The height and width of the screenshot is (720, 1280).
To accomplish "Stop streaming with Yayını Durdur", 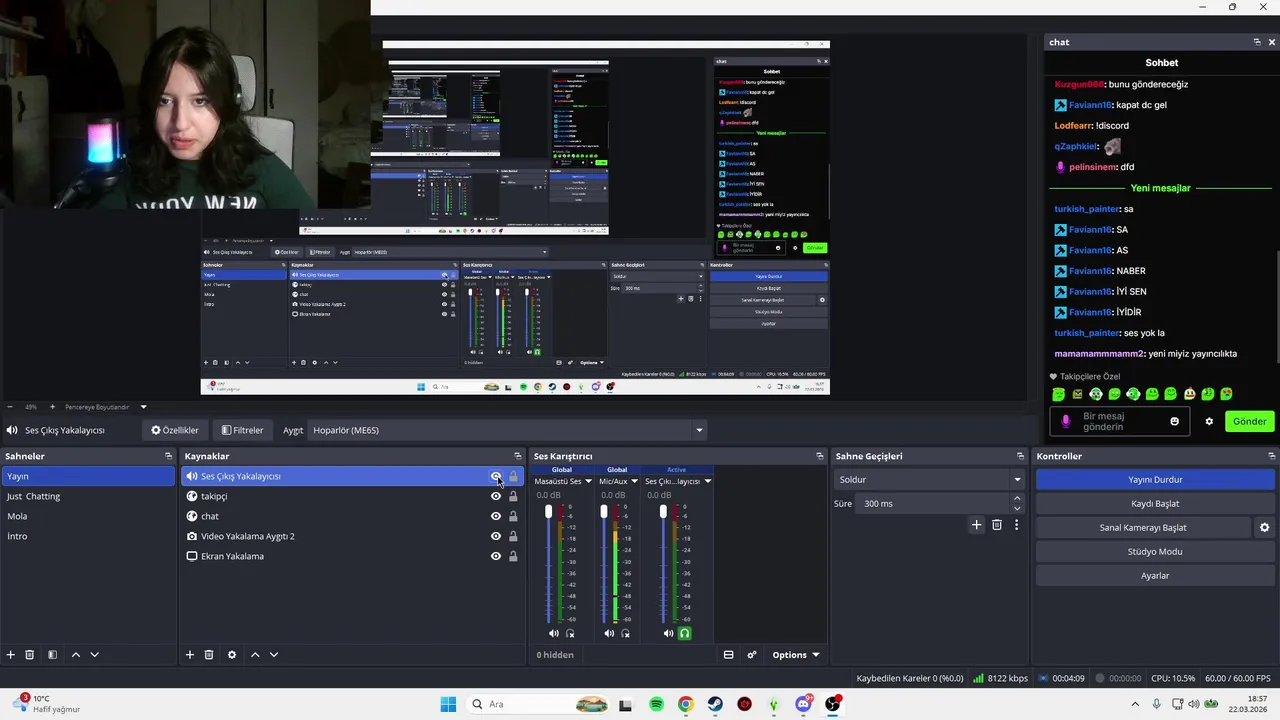I will tap(1155, 479).
